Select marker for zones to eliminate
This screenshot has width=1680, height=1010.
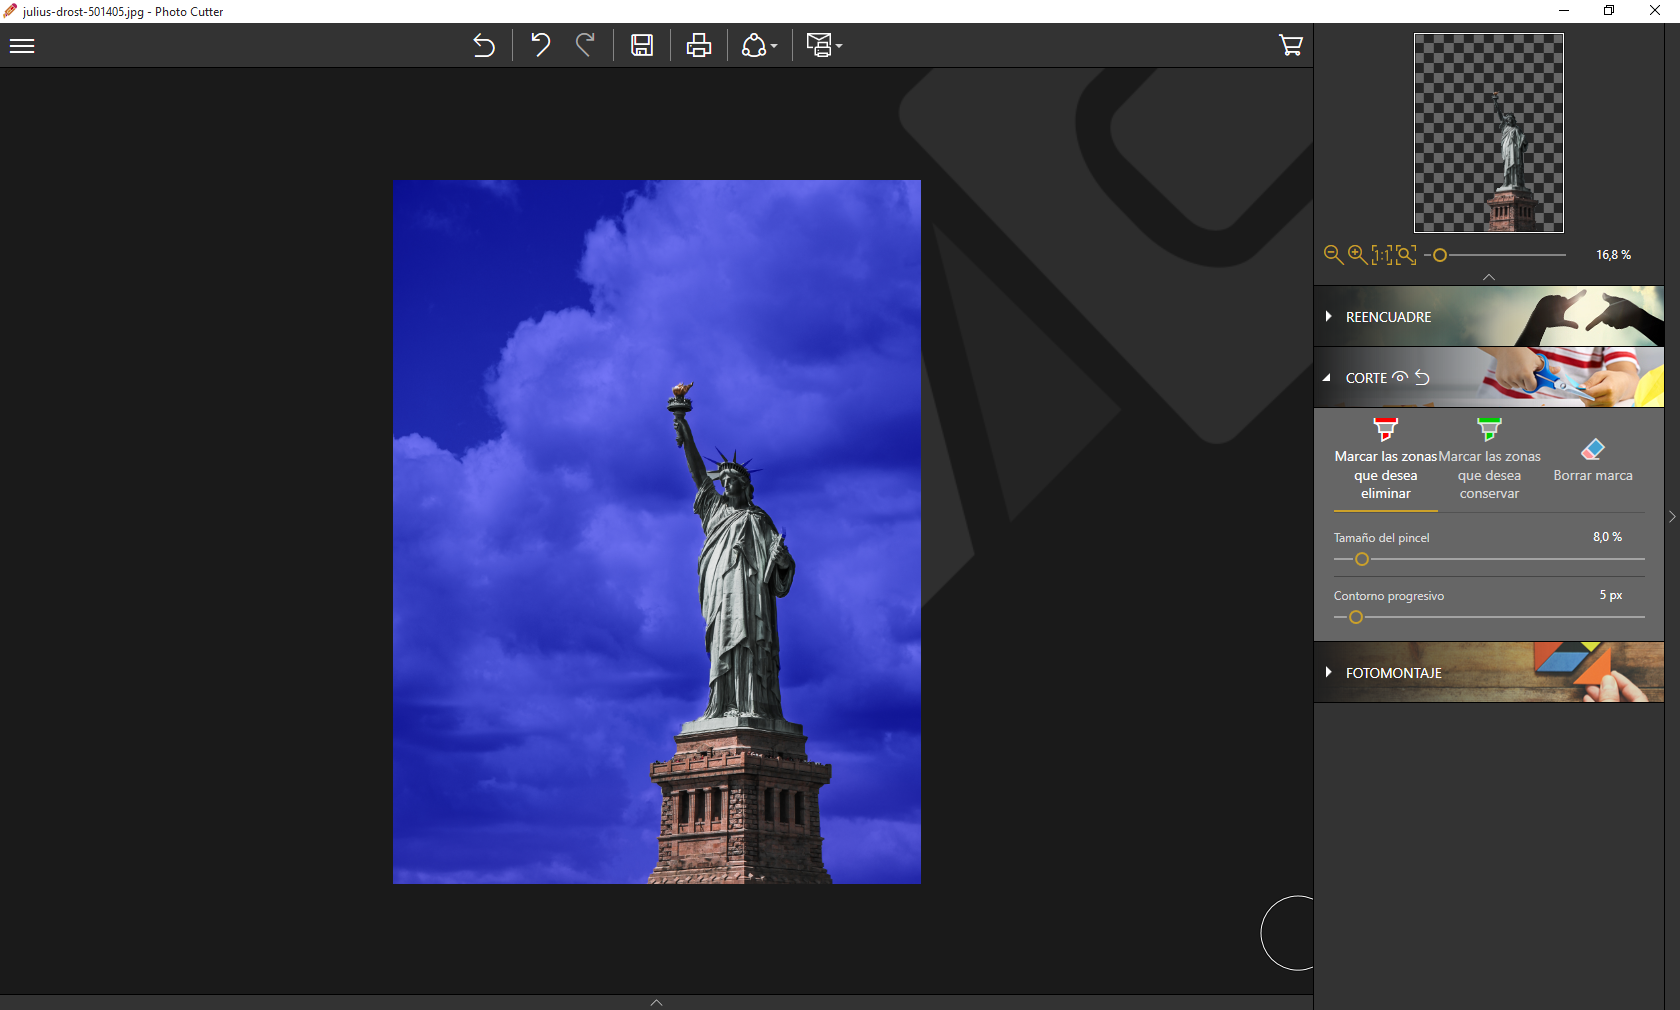(x=1386, y=460)
